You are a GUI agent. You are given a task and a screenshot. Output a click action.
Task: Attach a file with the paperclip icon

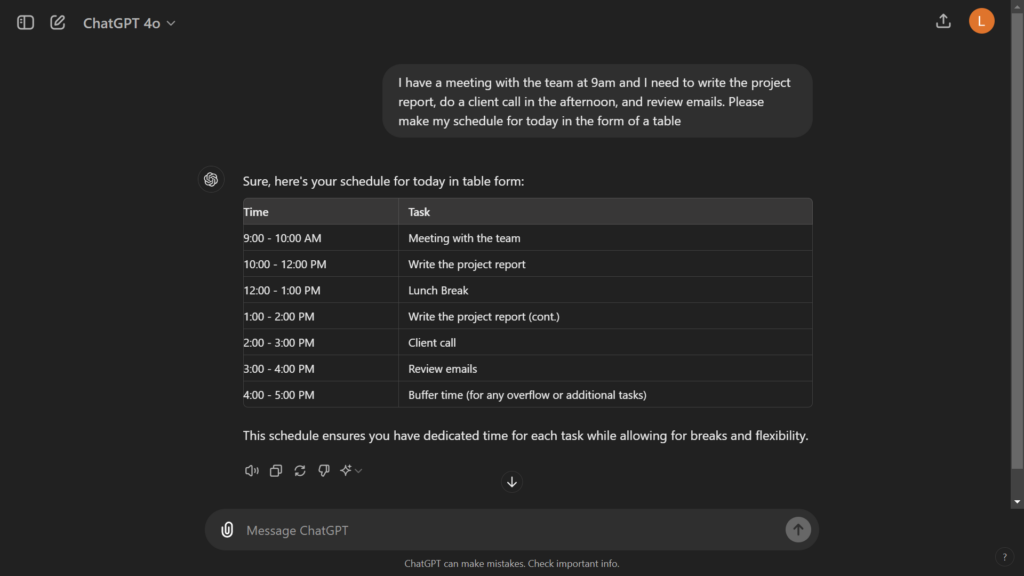tap(227, 529)
